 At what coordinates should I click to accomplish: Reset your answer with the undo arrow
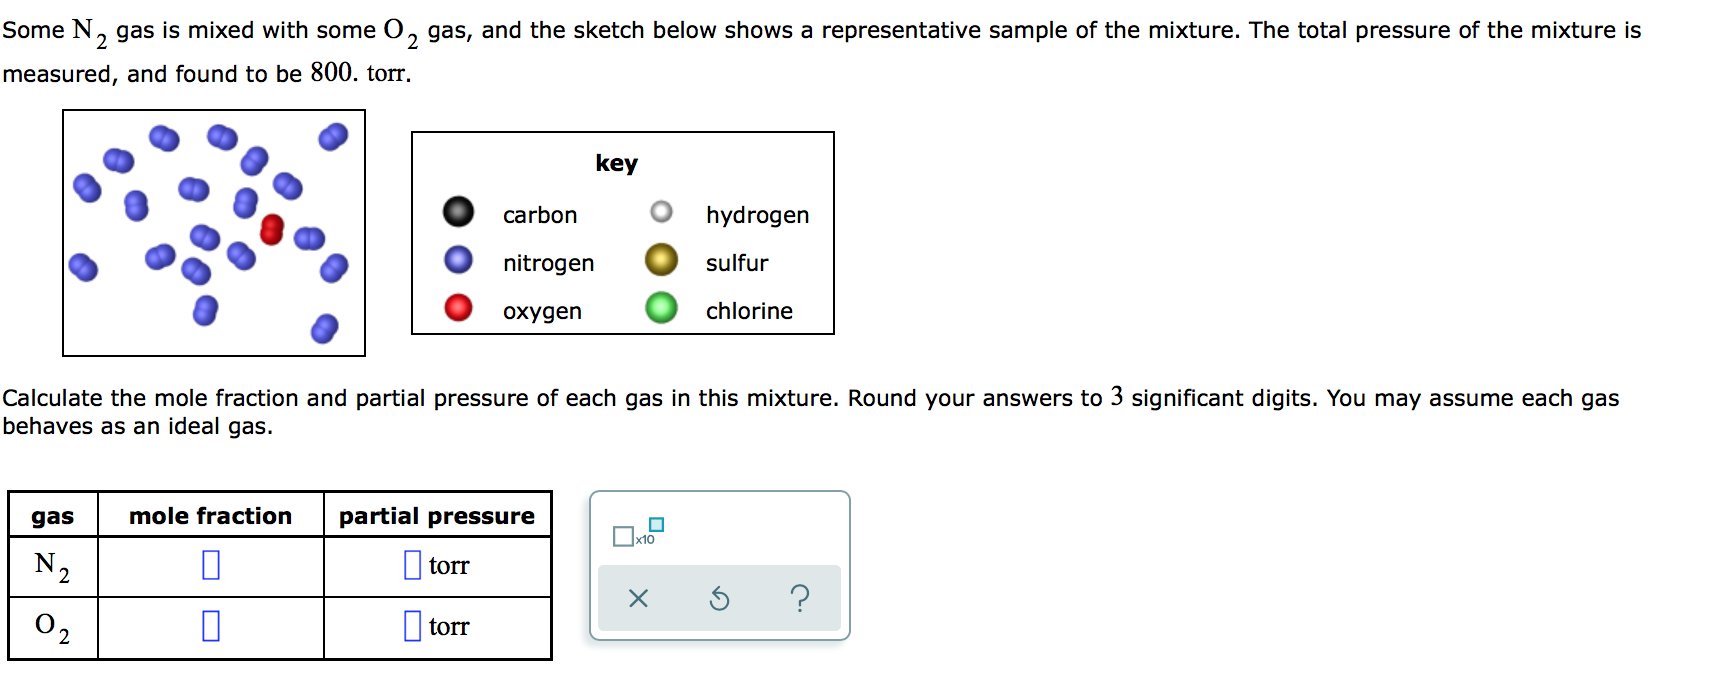point(719,597)
